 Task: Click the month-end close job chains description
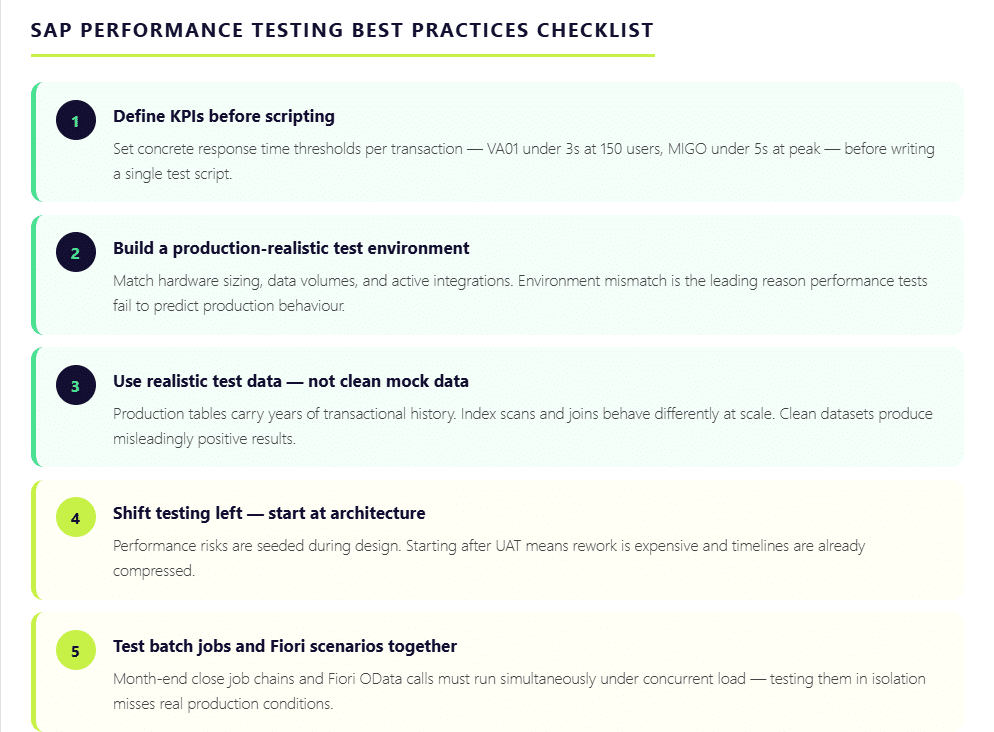519,691
